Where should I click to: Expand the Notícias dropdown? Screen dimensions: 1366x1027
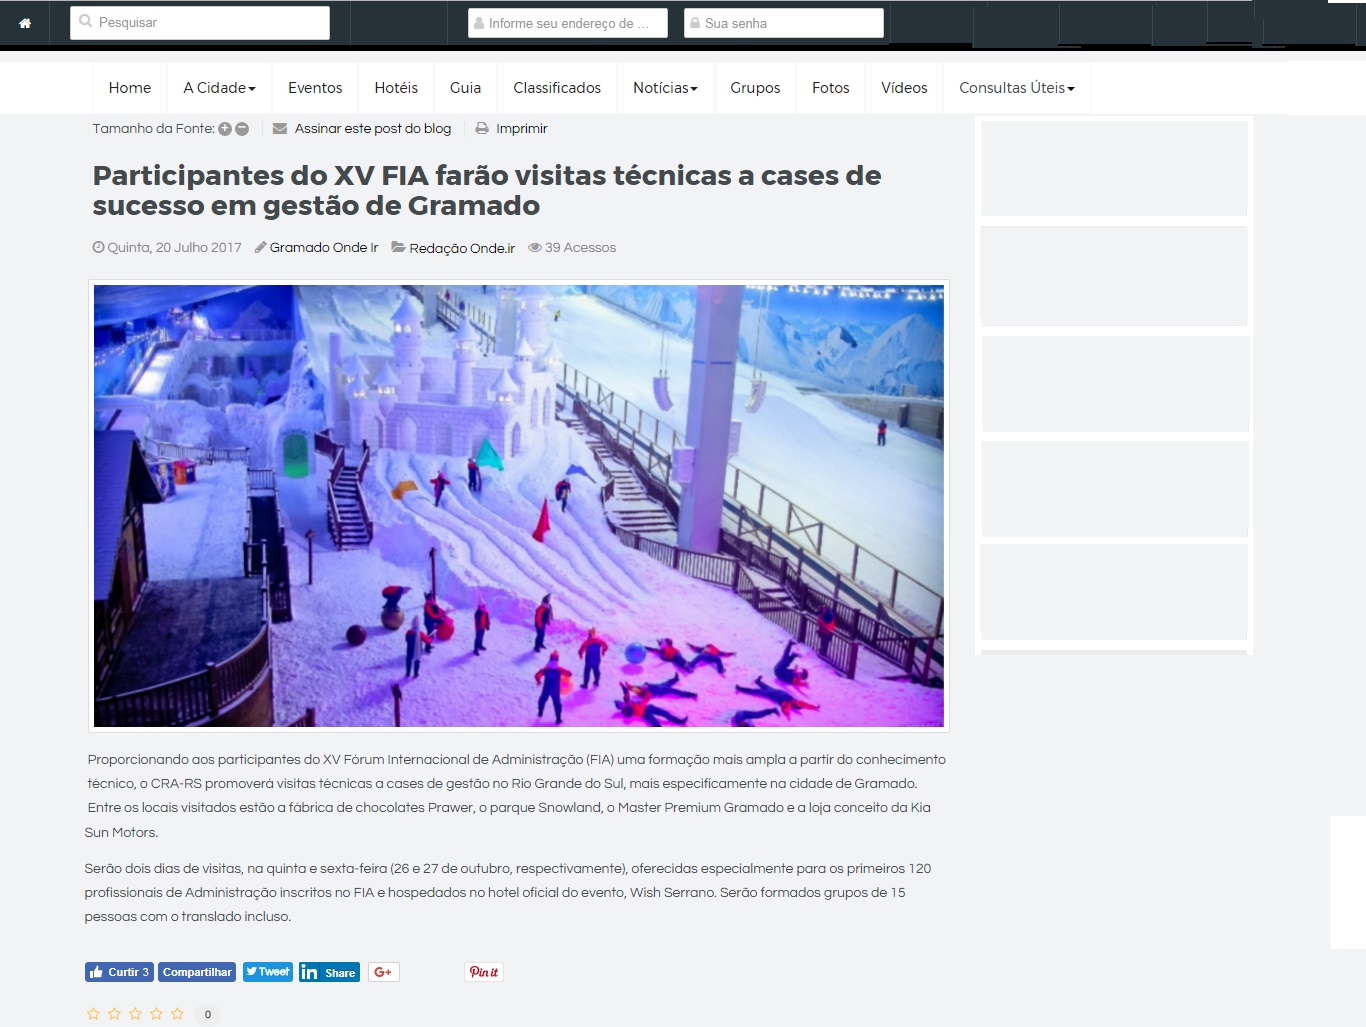pyautogui.click(x=665, y=87)
